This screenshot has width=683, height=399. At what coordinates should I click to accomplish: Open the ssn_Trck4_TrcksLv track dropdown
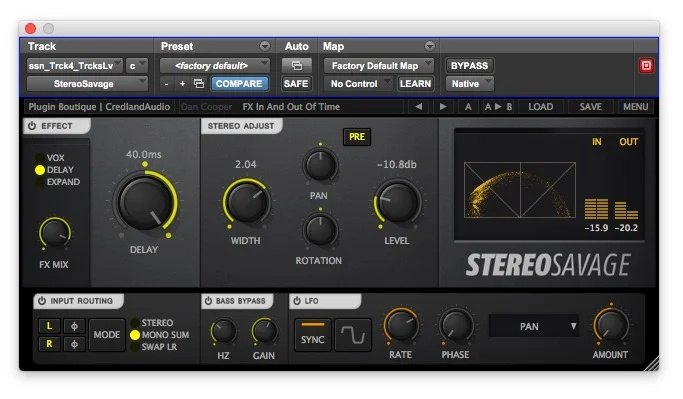pos(74,66)
